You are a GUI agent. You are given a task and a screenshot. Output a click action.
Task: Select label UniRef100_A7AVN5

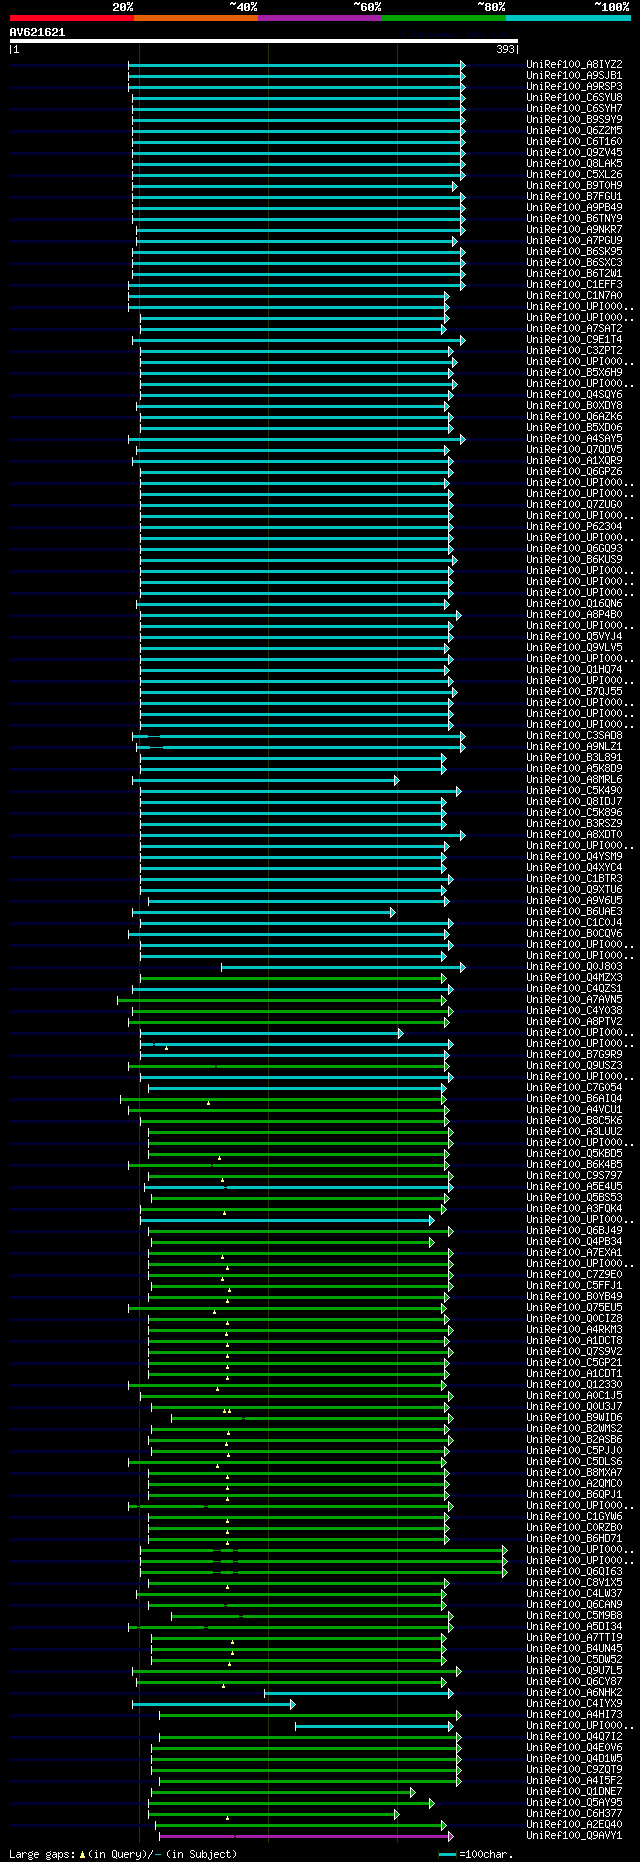click(574, 999)
